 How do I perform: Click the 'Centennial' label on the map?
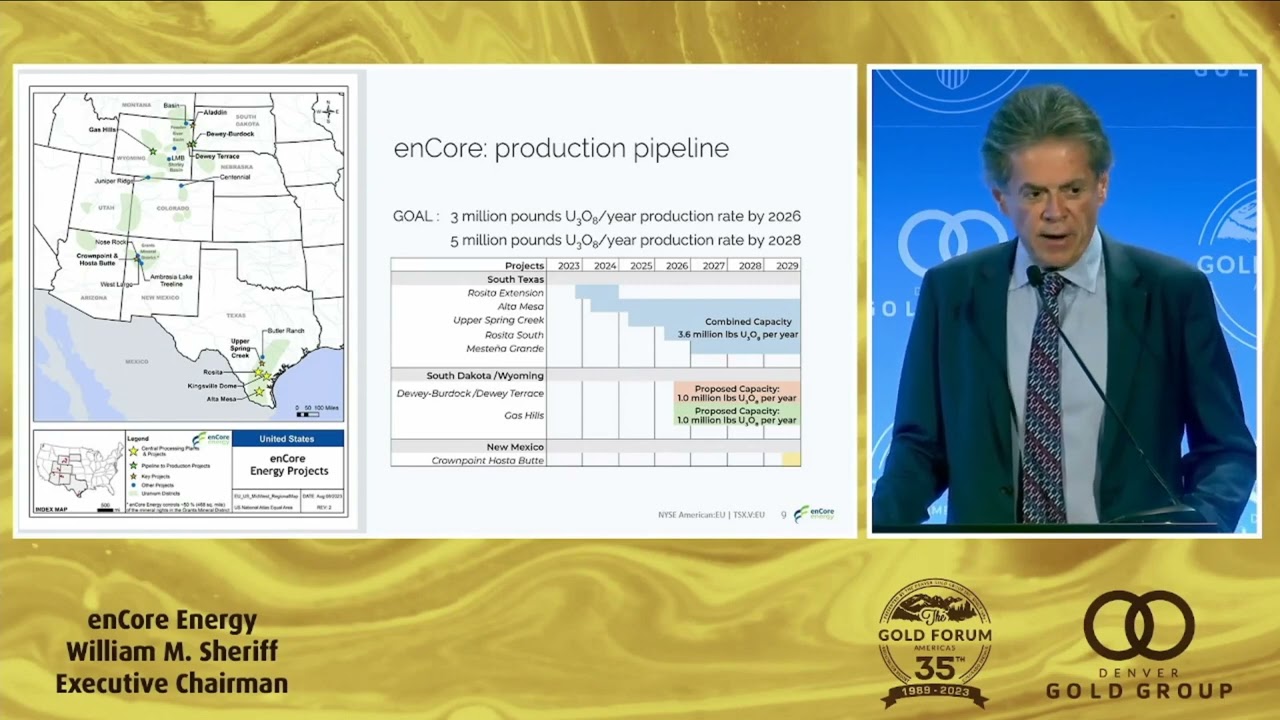click(x=235, y=177)
